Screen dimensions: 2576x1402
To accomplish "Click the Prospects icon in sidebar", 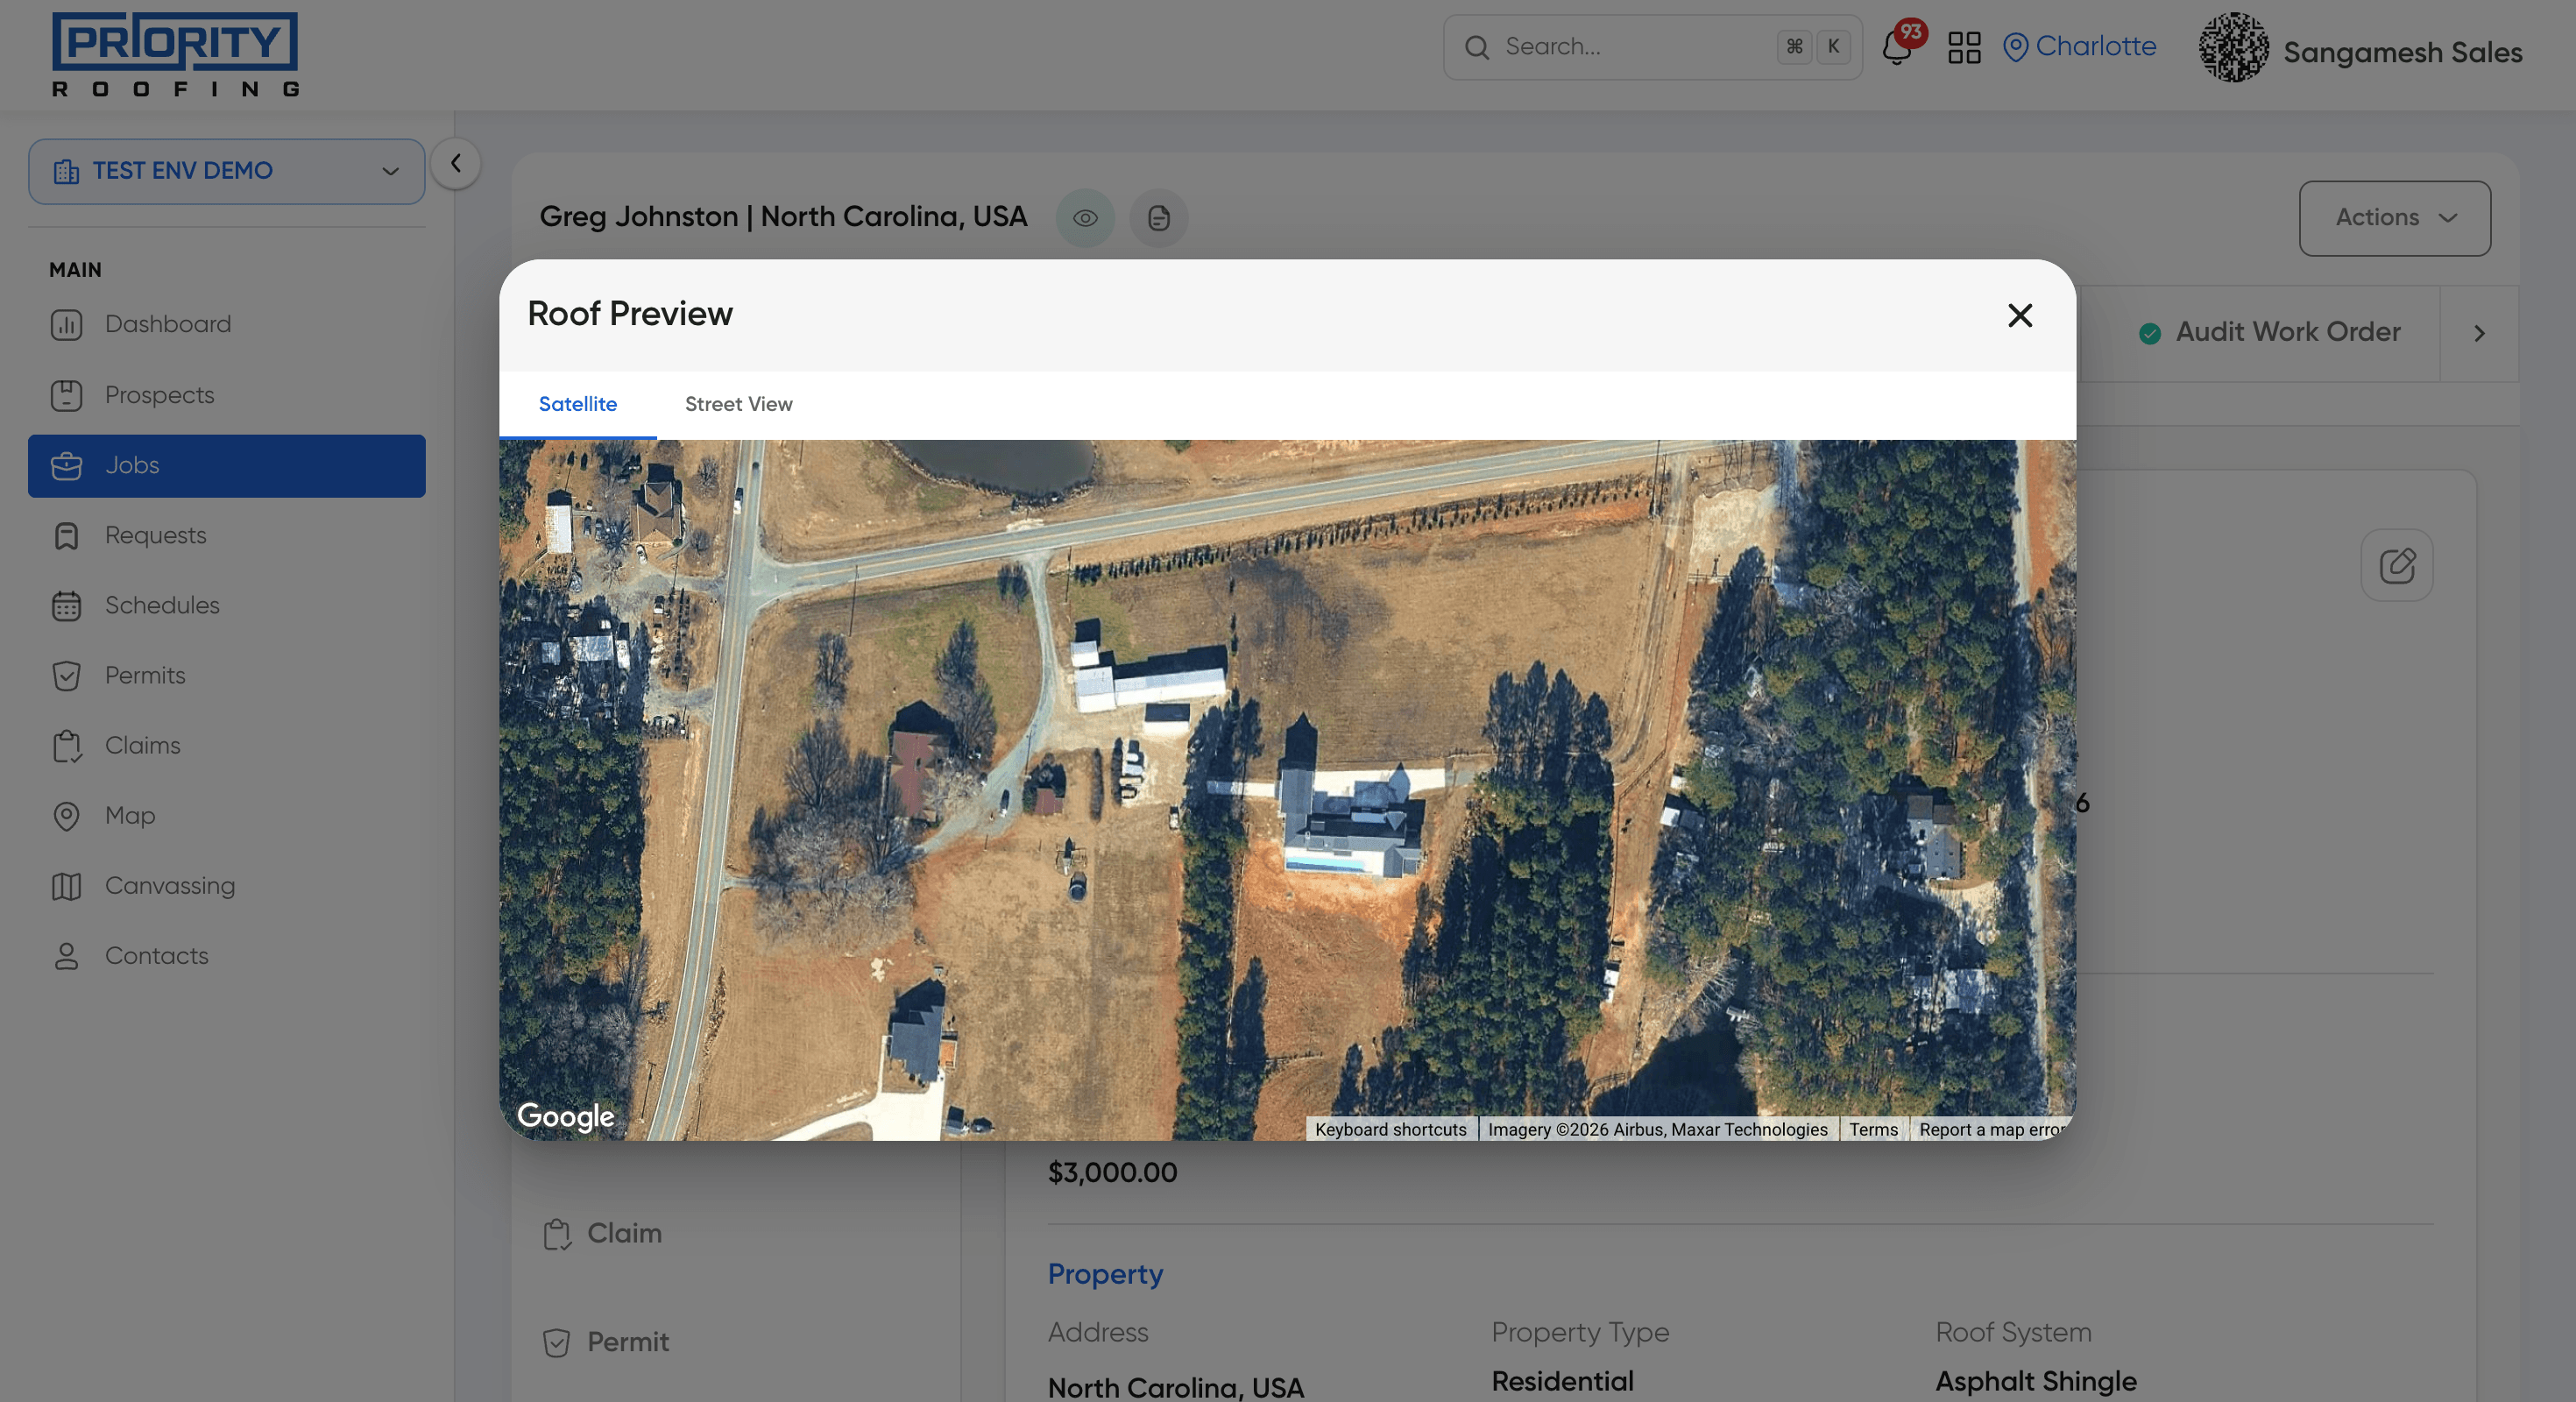I will click(66, 395).
